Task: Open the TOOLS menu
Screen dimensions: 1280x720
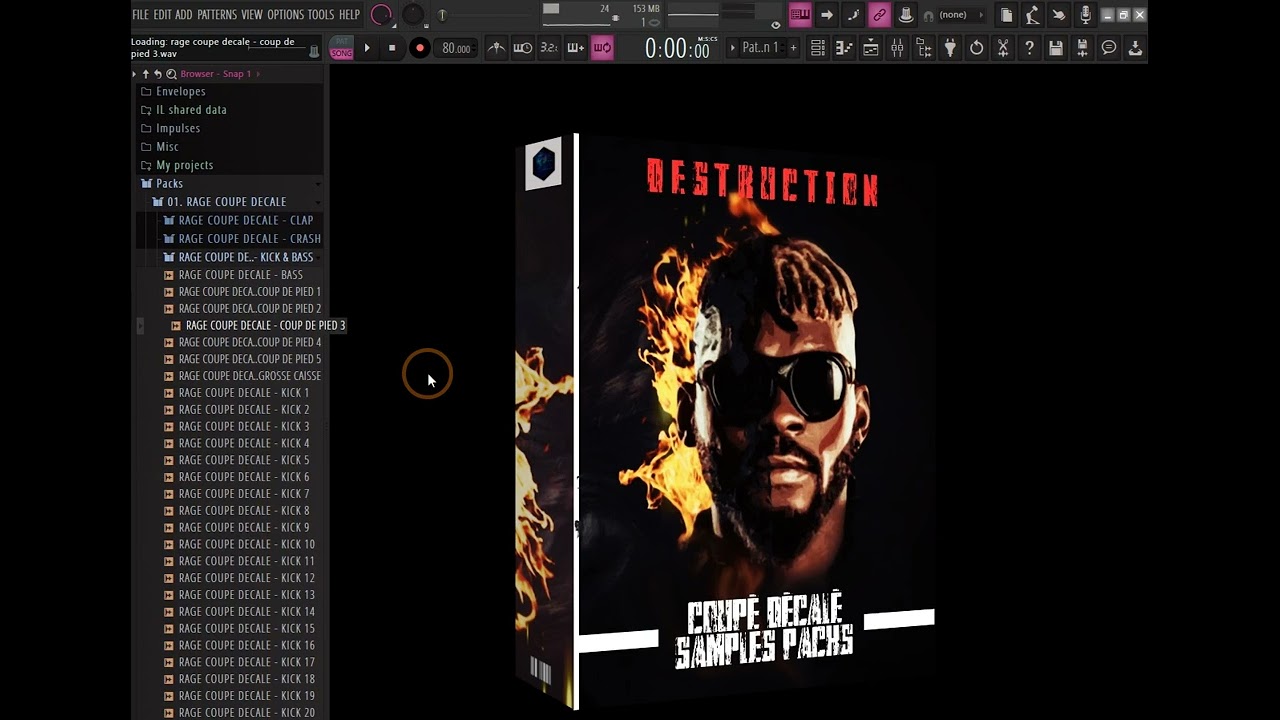Action: 321,15
